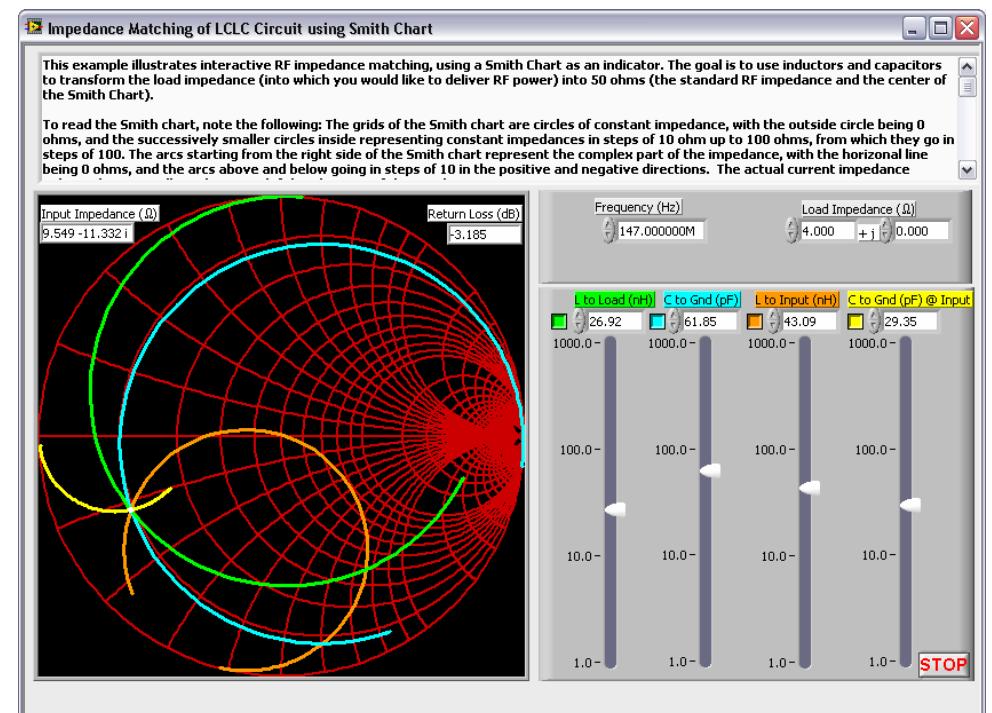This screenshot has width=992, height=713.
Task: Maximize the Impedance Matching window
Action: pyautogui.click(x=941, y=28)
